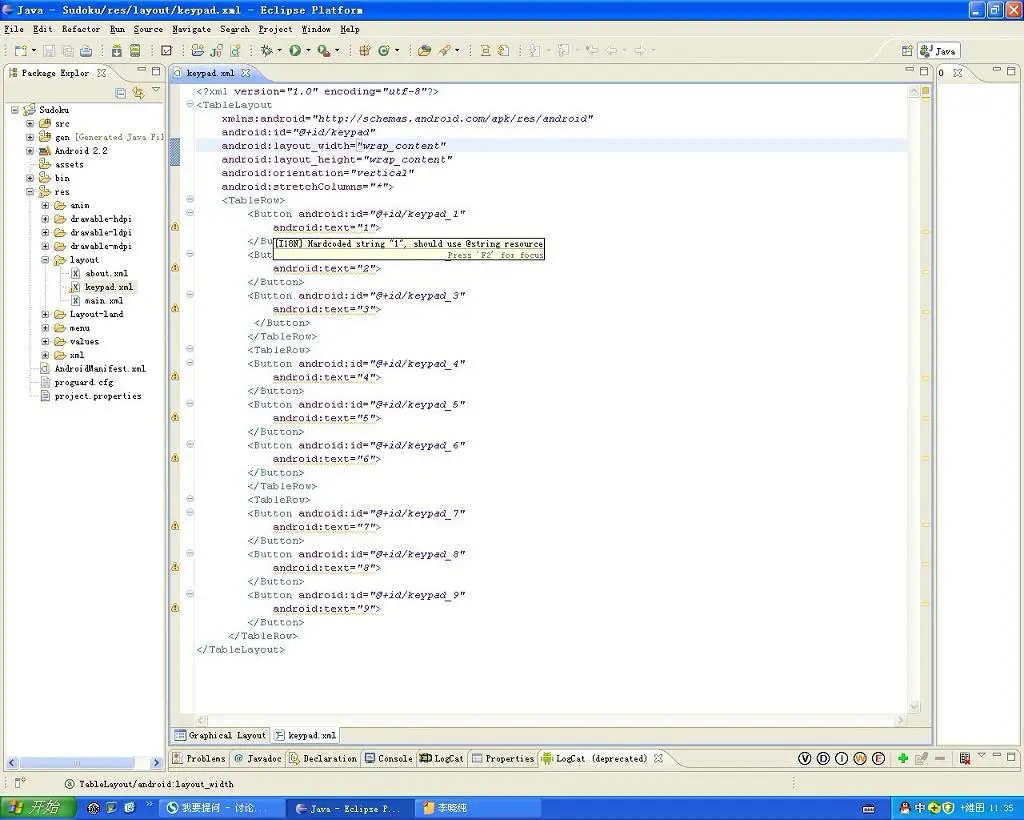
Task: Click the green plus icon in LogCat
Action: [x=903, y=759]
